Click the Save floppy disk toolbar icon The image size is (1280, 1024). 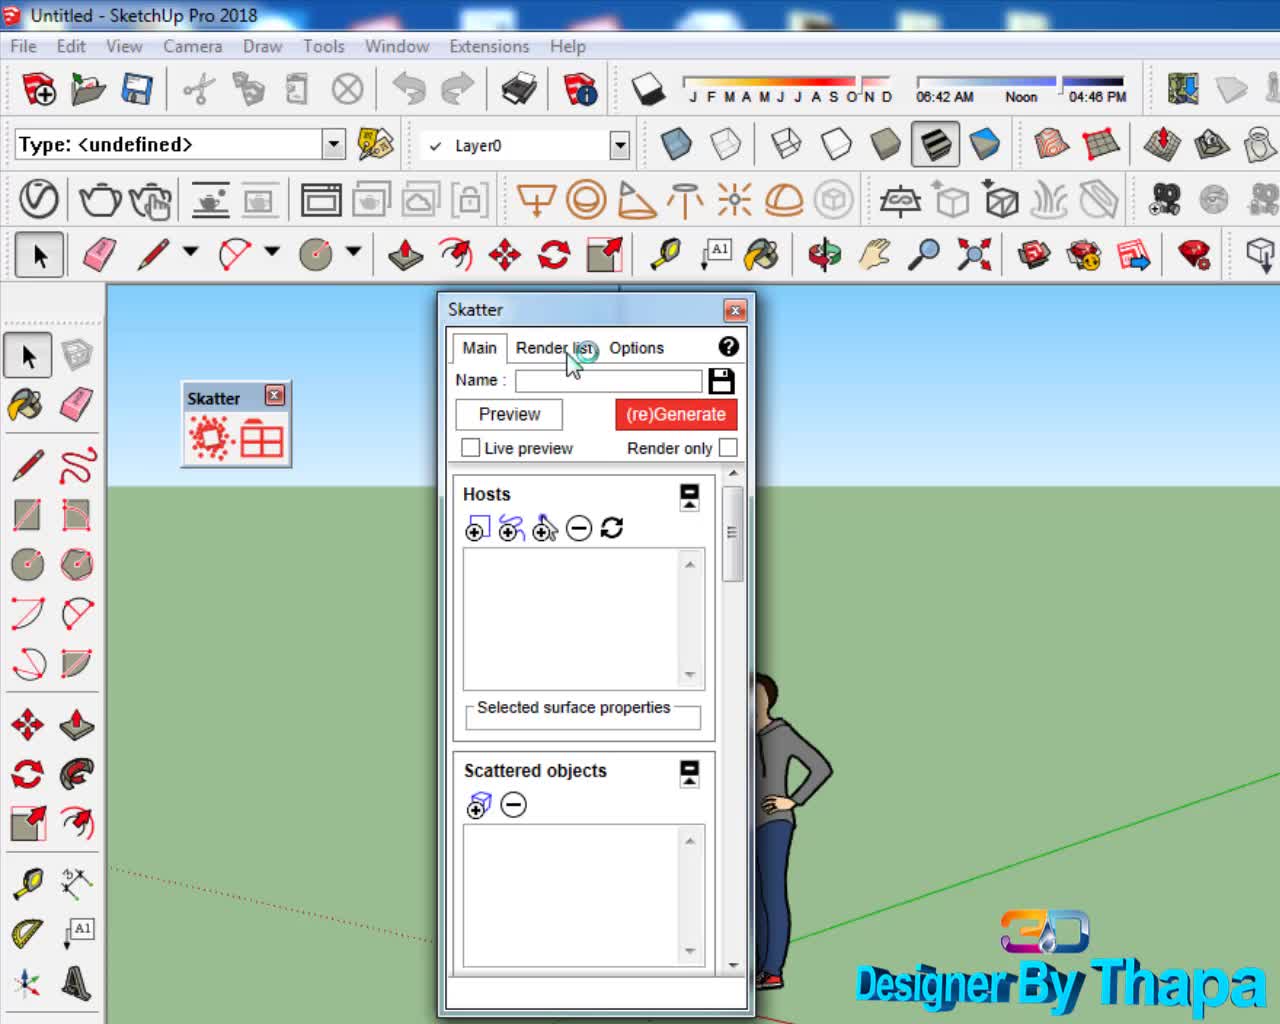(x=136, y=90)
